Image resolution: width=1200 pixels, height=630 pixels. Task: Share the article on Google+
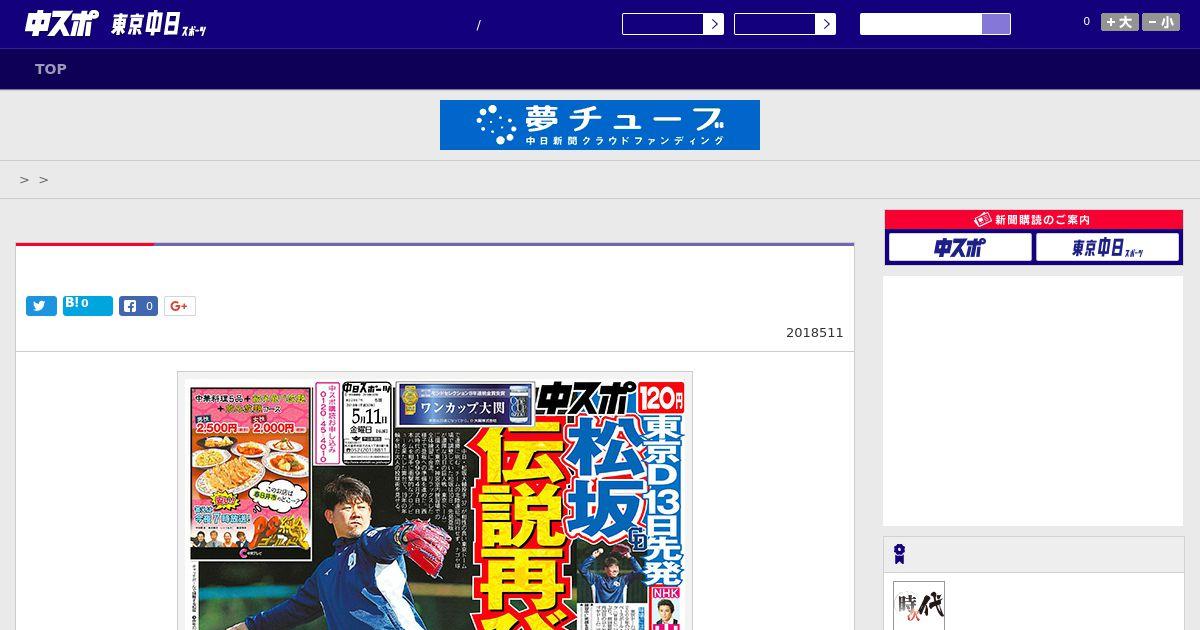click(x=180, y=306)
